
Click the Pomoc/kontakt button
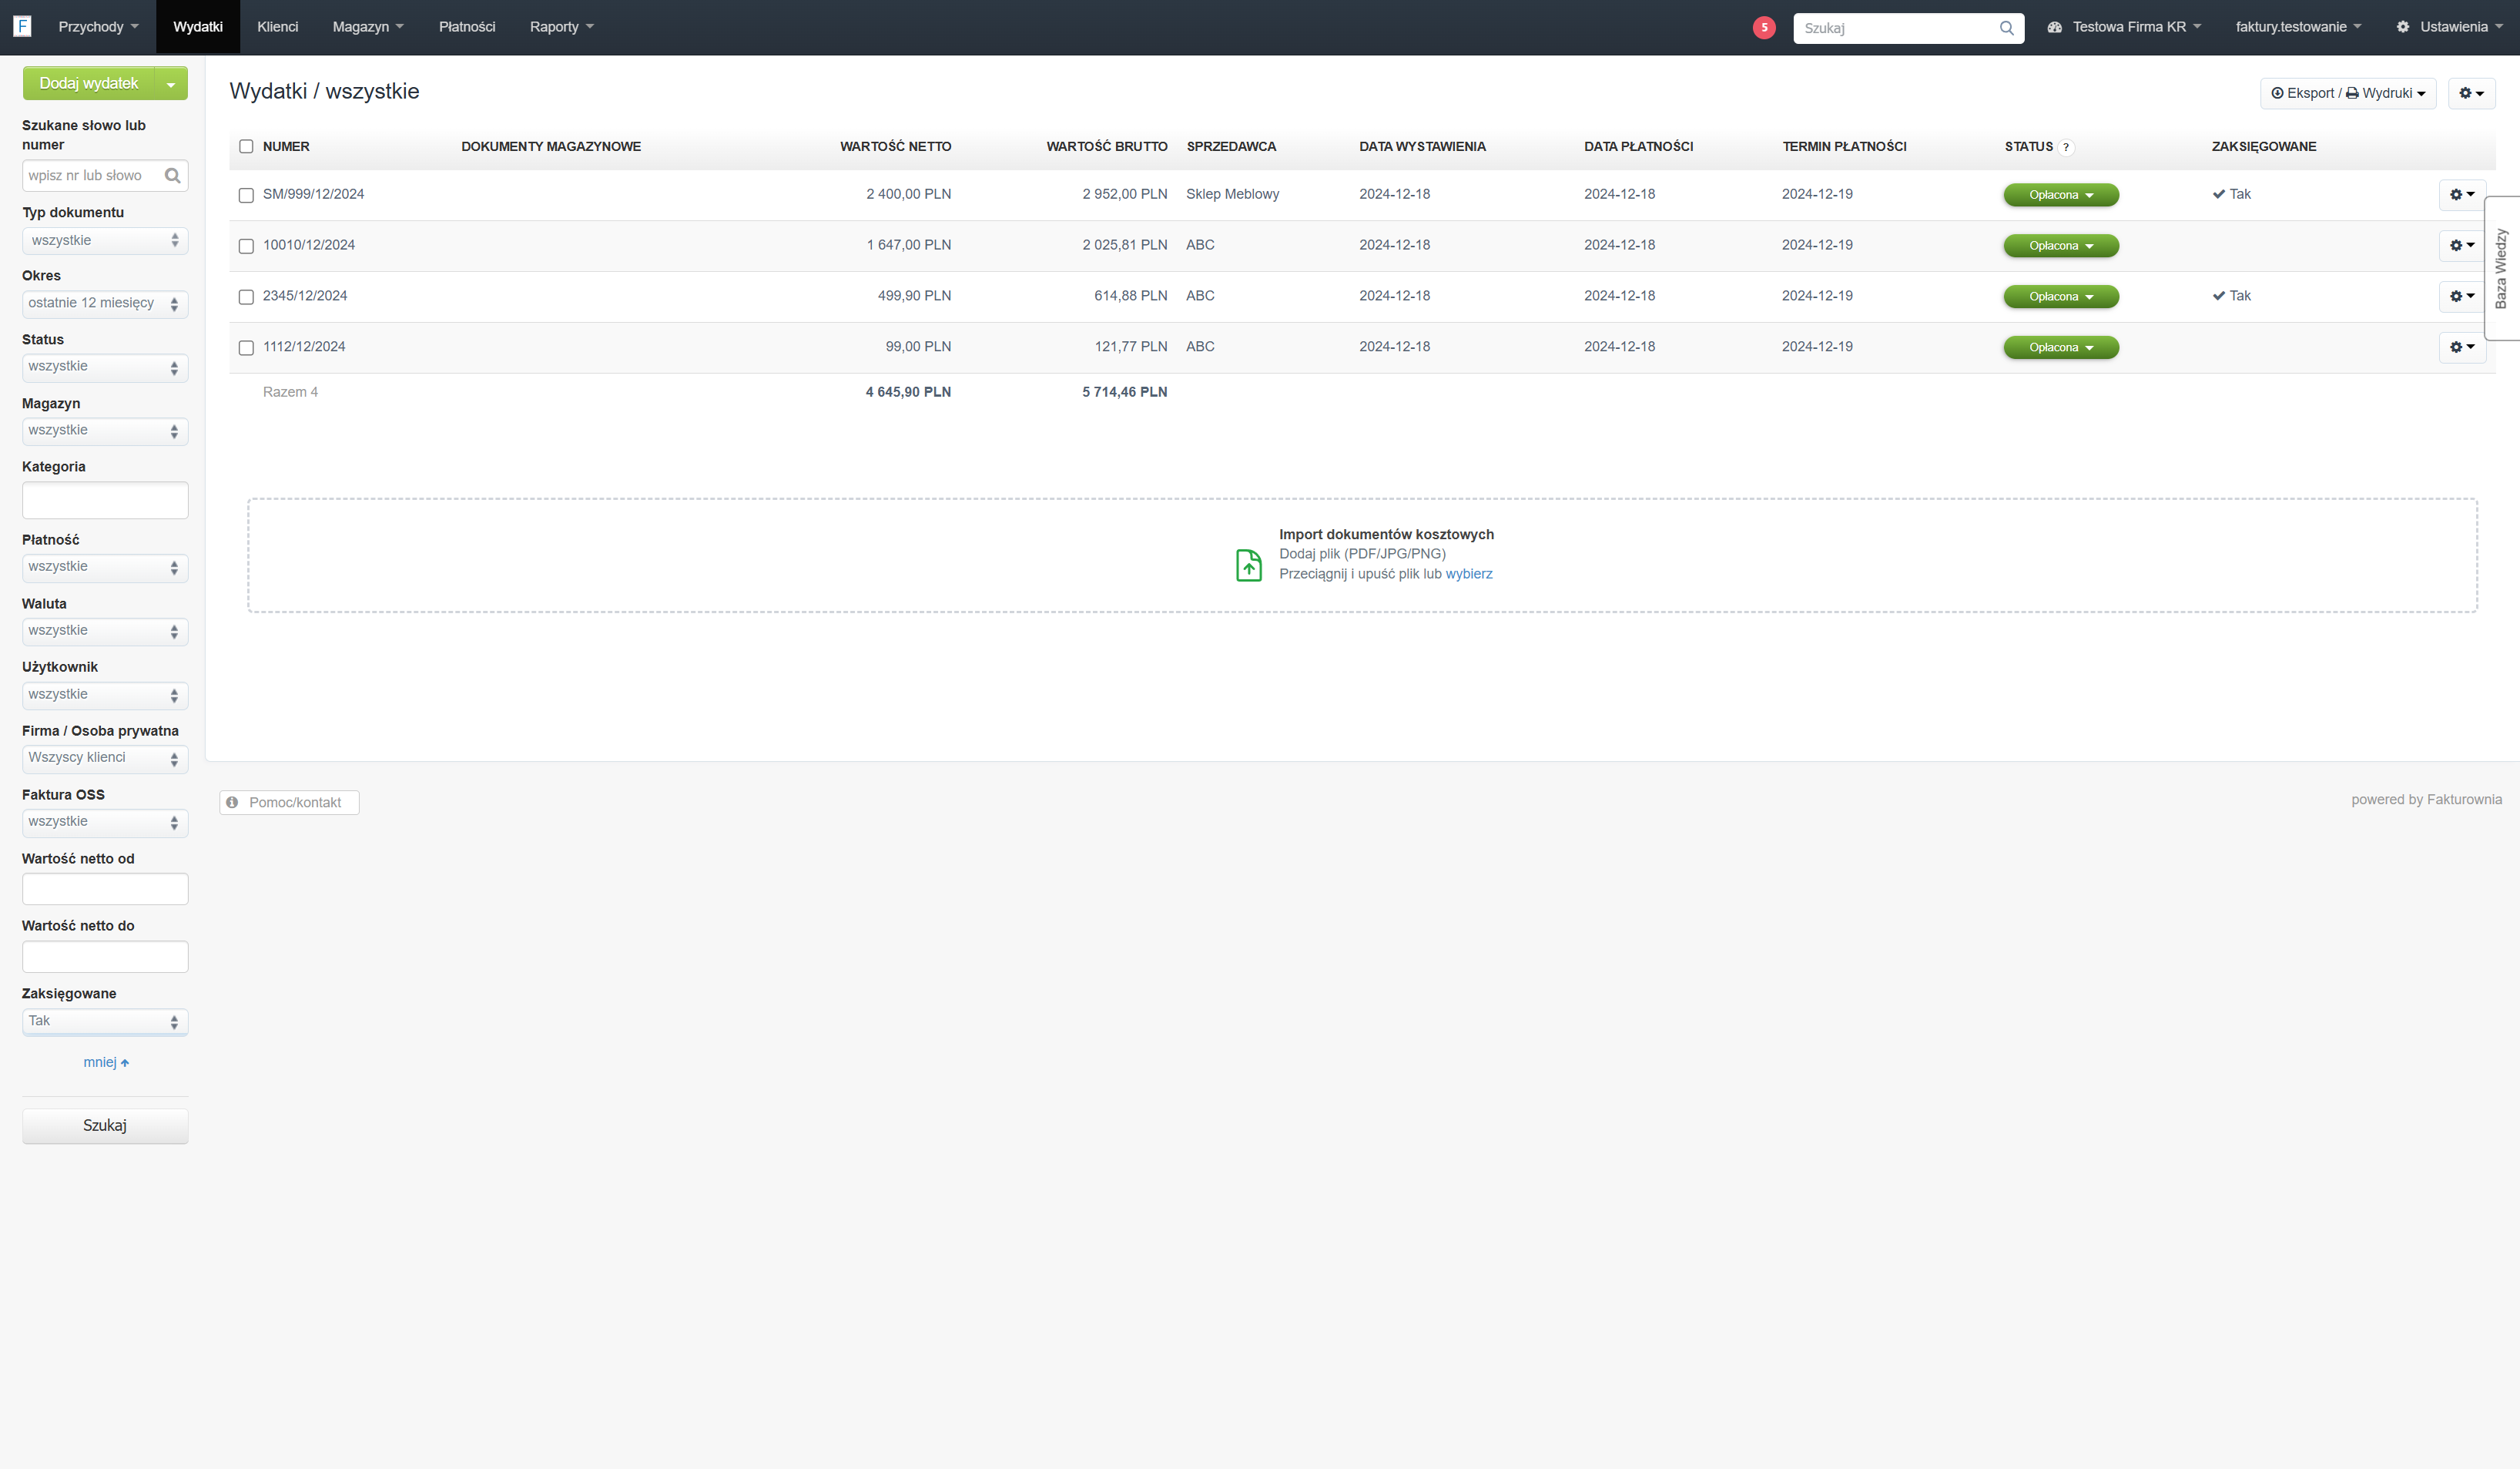289,802
